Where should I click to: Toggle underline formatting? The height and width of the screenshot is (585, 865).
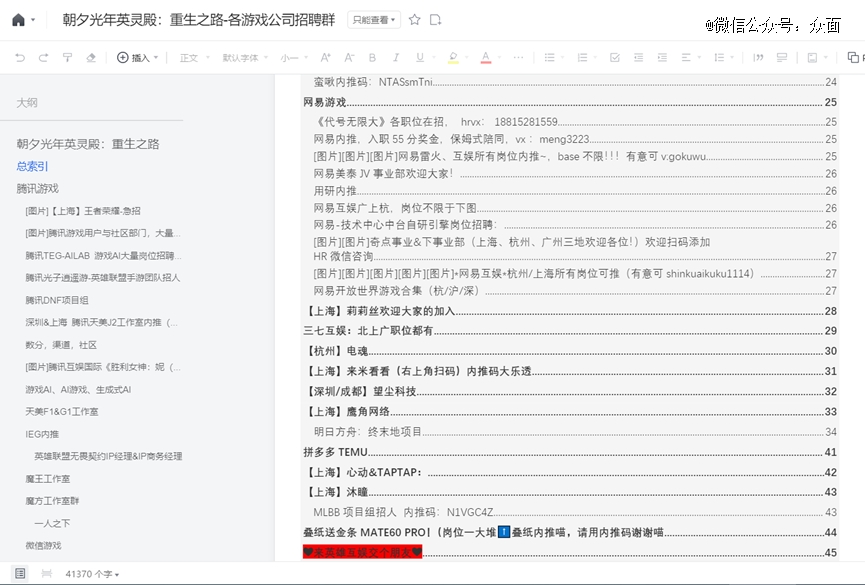pos(420,57)
